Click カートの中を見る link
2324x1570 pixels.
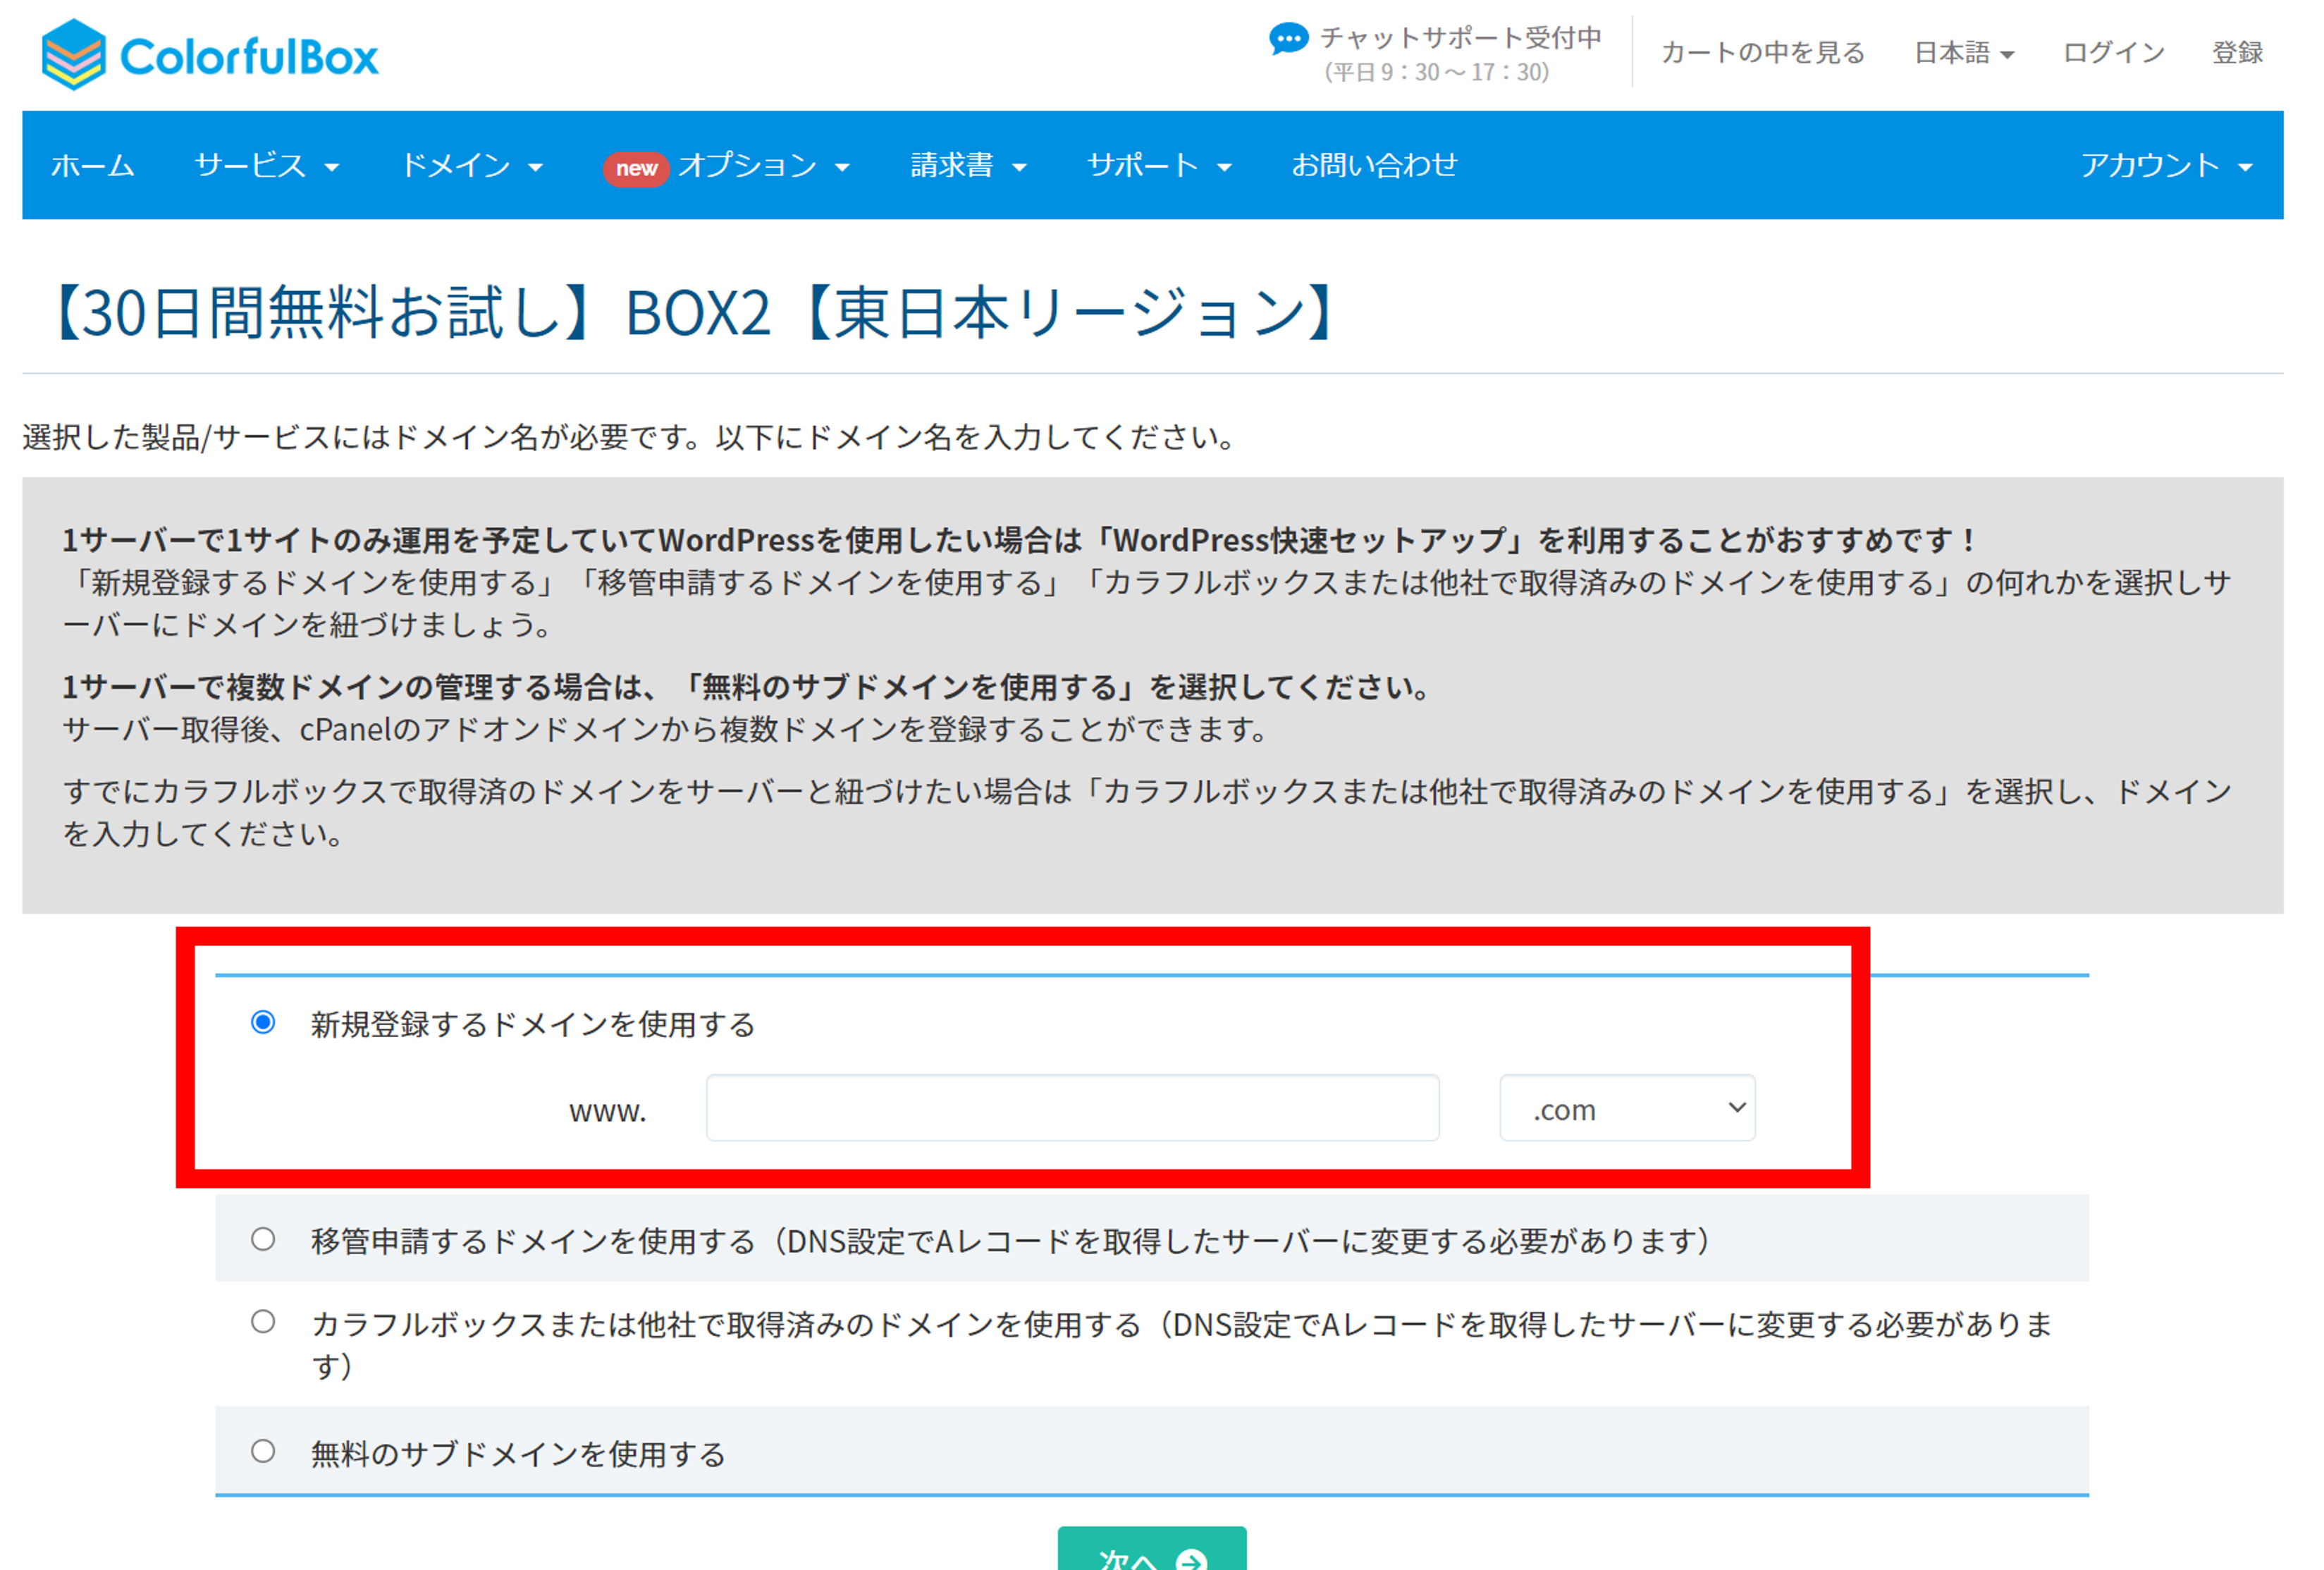[1763, 53]
